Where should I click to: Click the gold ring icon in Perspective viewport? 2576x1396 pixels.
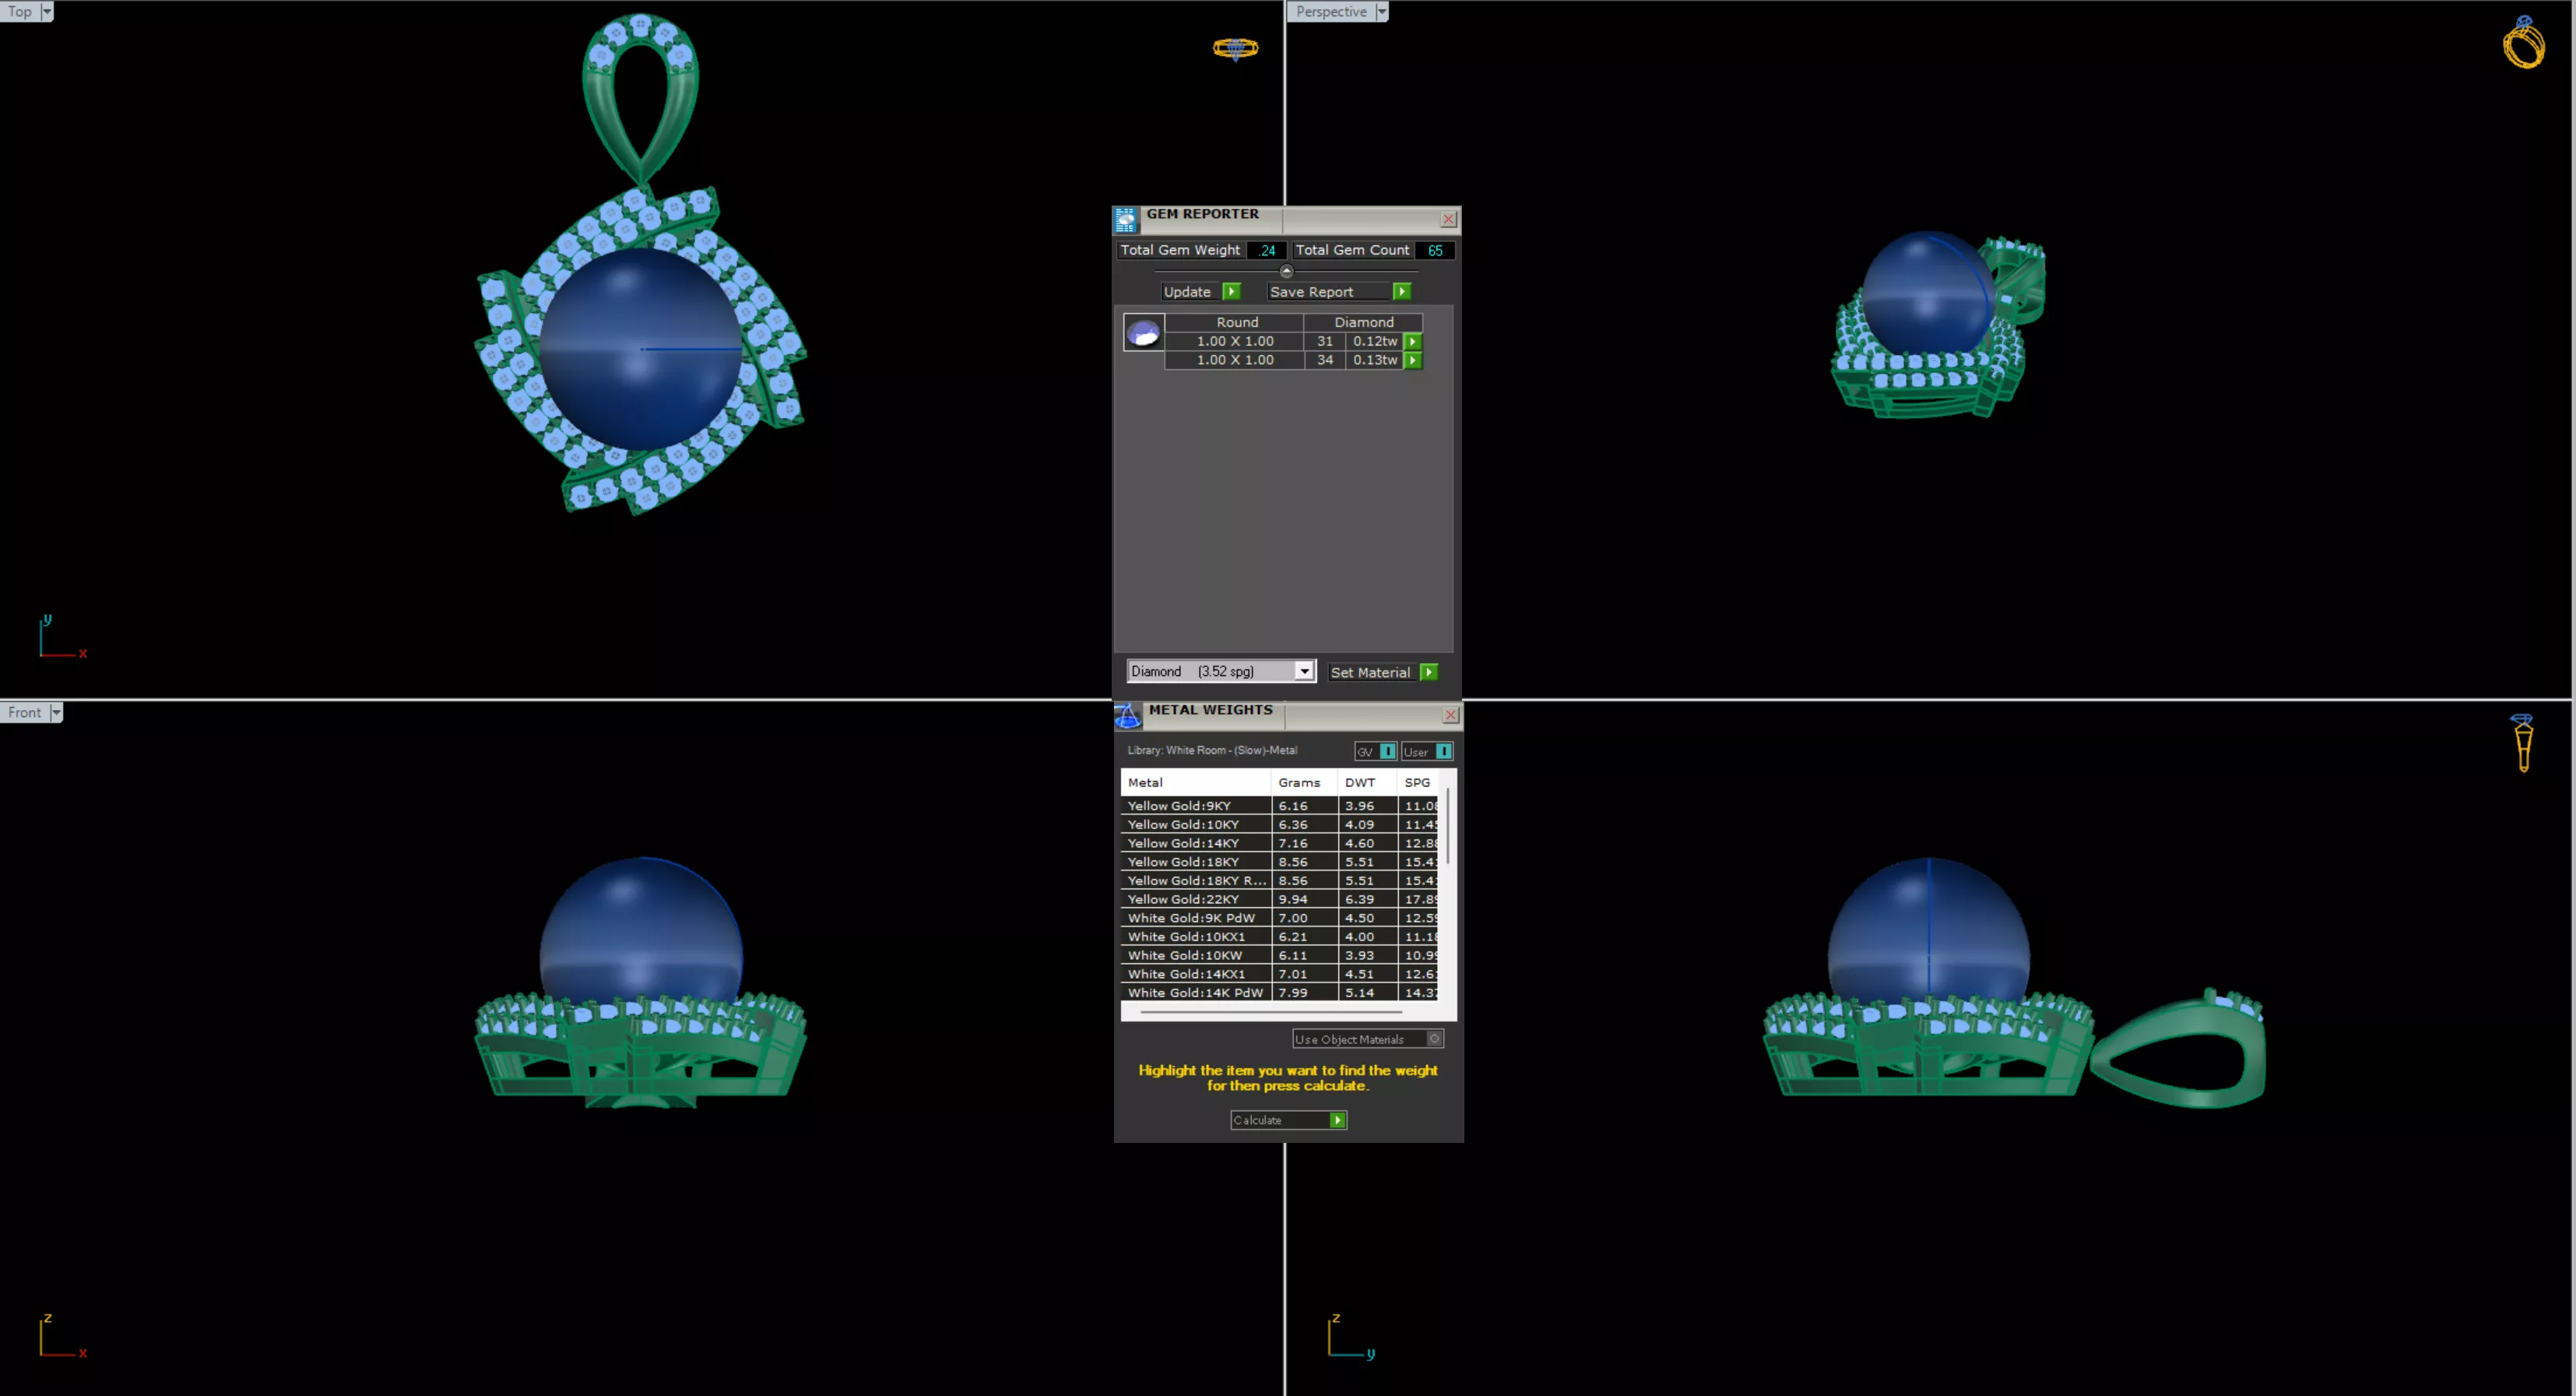(x=2524, y=42)
